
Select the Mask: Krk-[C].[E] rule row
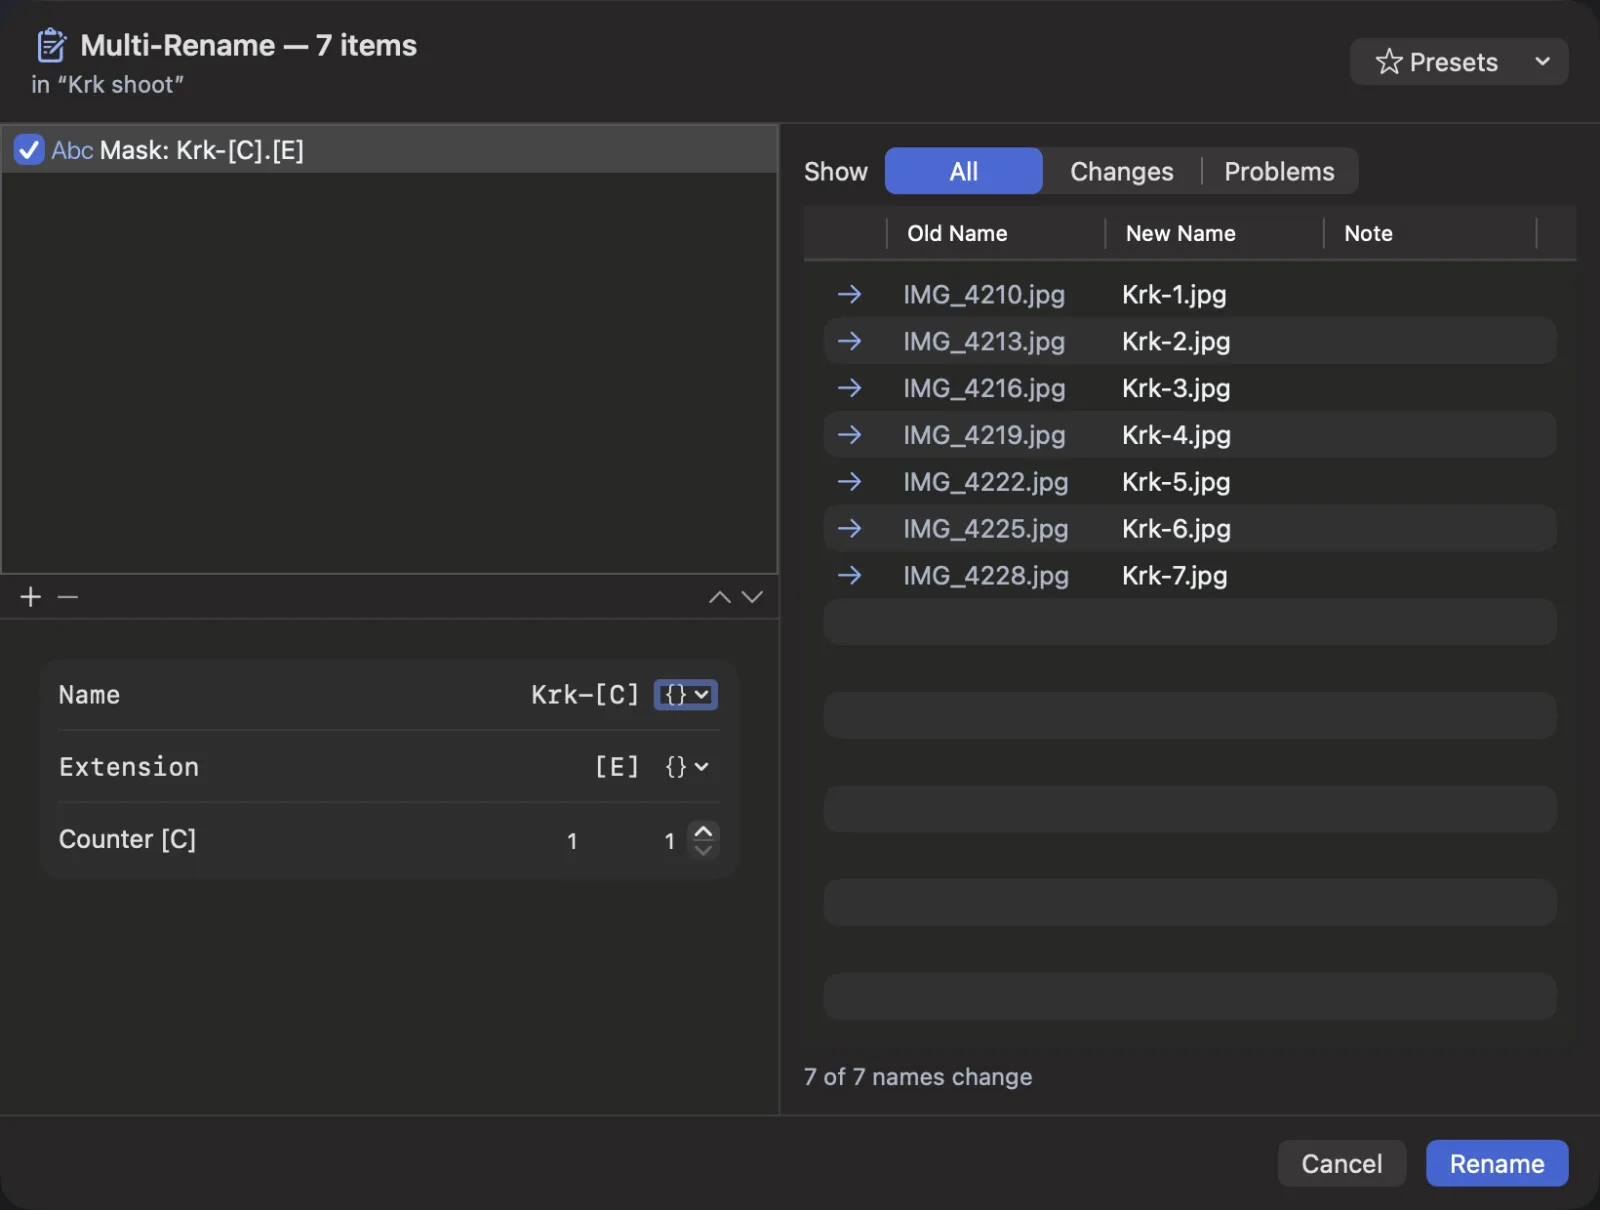(x=390, y=150)
